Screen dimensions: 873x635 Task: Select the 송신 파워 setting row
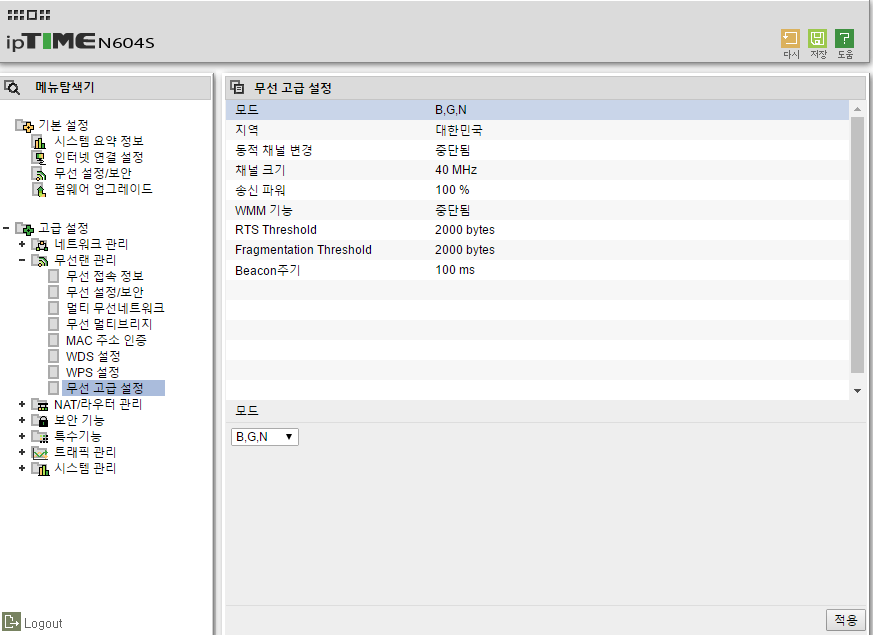(x=537, y=190)
